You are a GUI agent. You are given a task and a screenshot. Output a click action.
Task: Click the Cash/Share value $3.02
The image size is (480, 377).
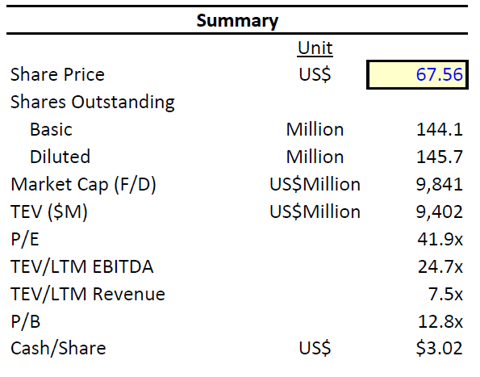439,348
